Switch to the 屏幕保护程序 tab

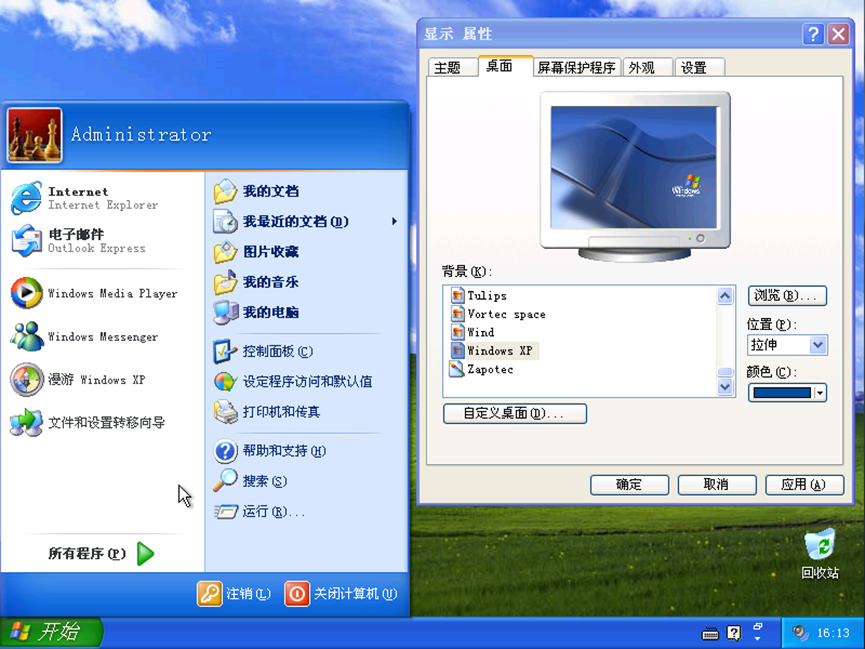click(x=576, y=67)
